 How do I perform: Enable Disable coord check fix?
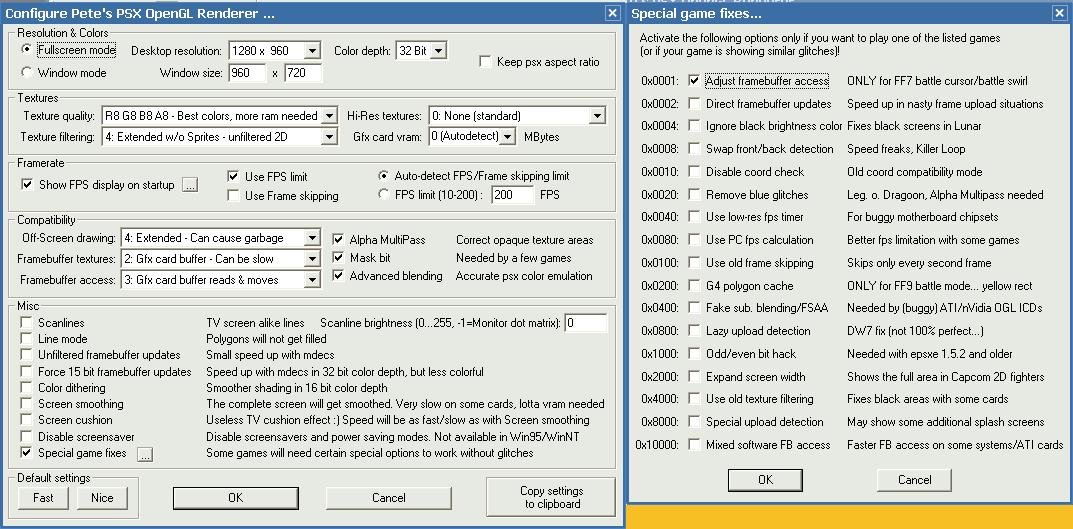[694, 172]
